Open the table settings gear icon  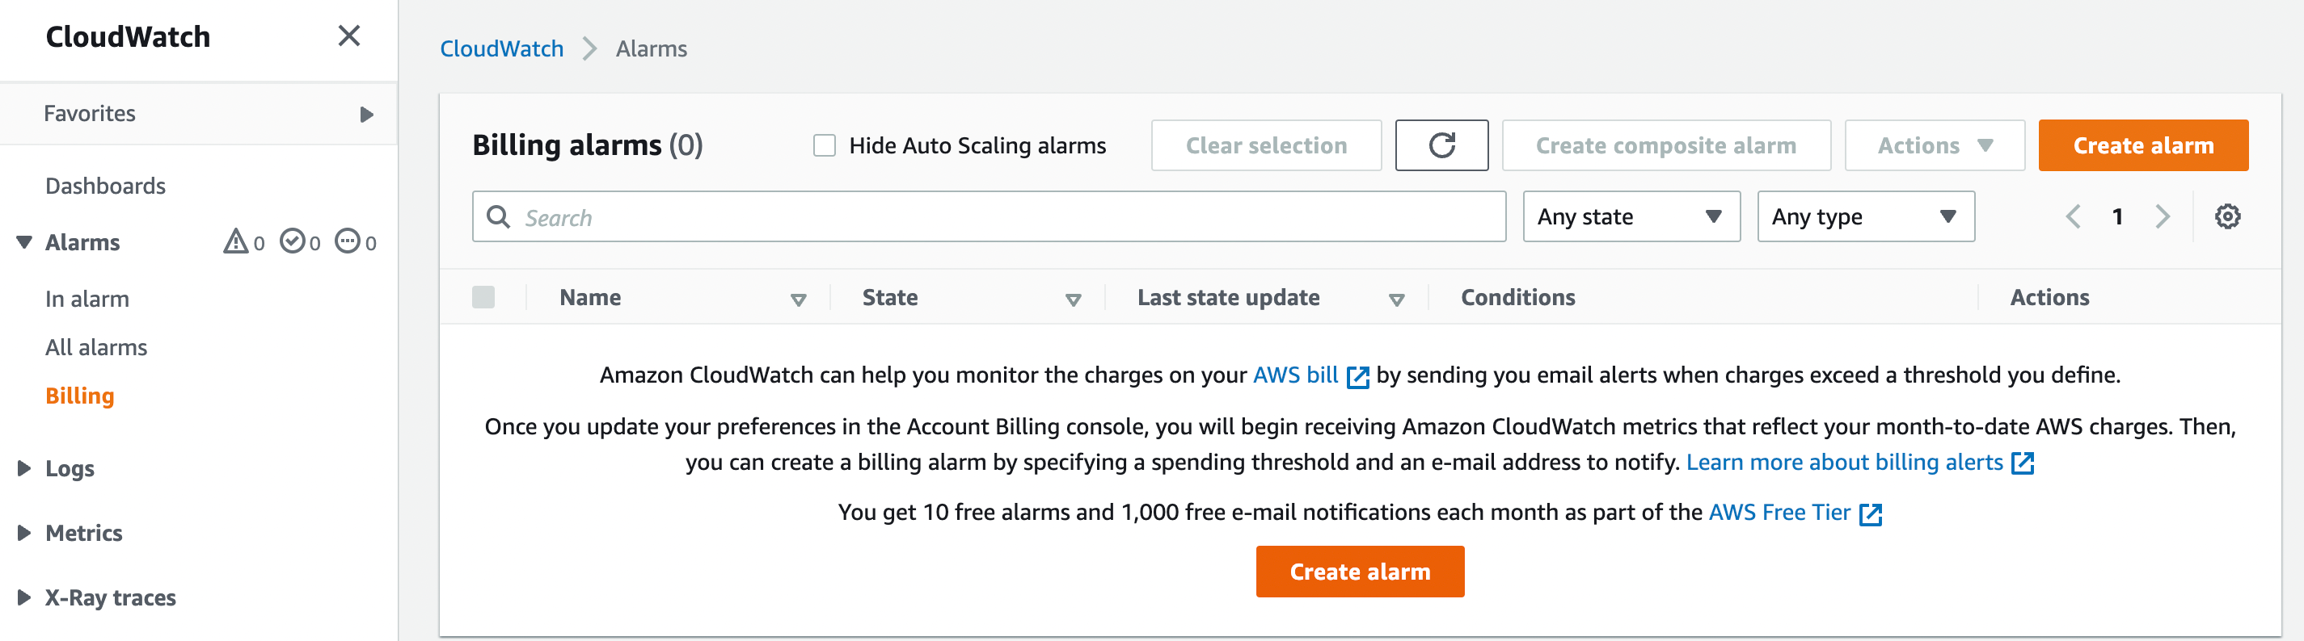[2227, 216]
